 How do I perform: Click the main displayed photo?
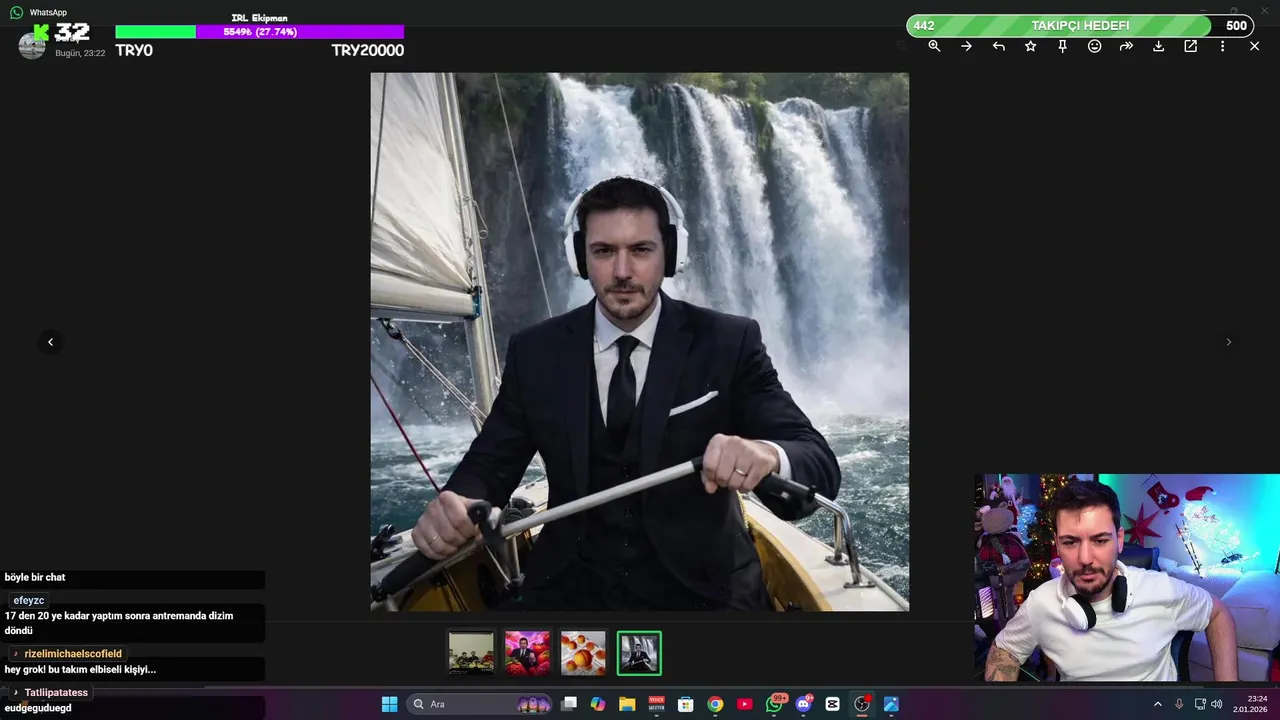click(639, 341)
